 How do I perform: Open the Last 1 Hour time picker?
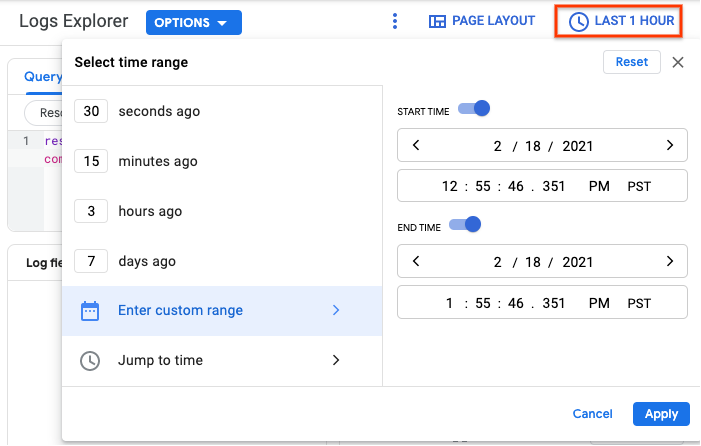(x=620, y=21)
